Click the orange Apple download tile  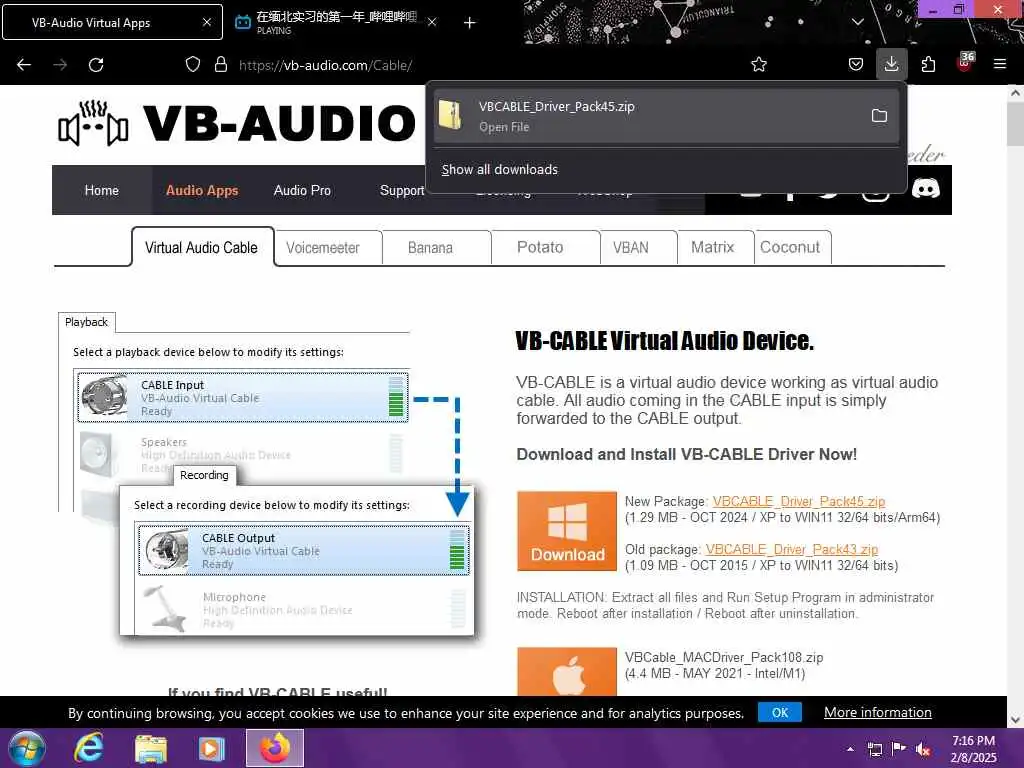567,671
